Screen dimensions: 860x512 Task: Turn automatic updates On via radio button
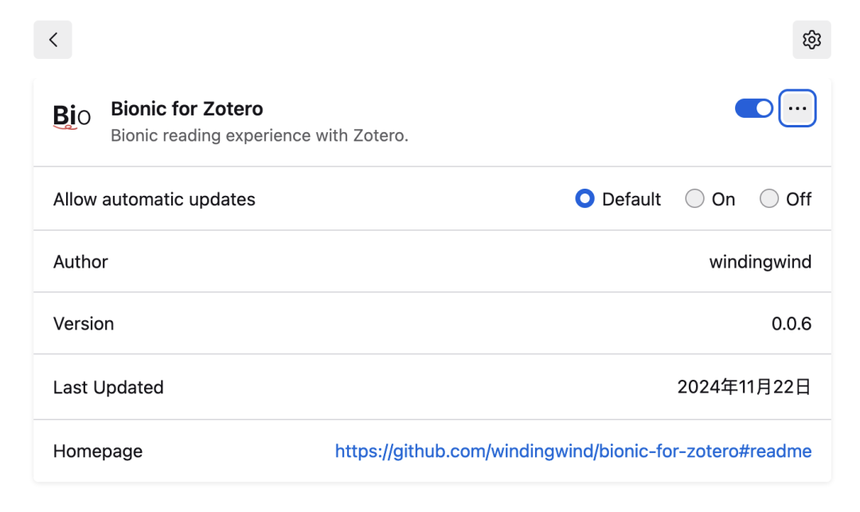click(x=695, y=199)
